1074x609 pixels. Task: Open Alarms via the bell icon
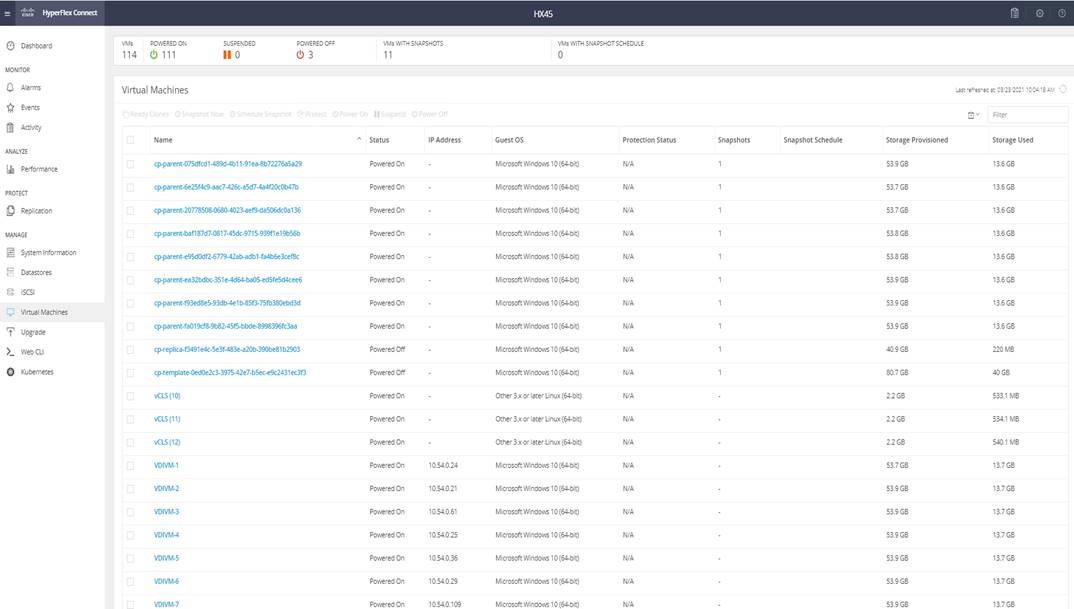point(10,88)
